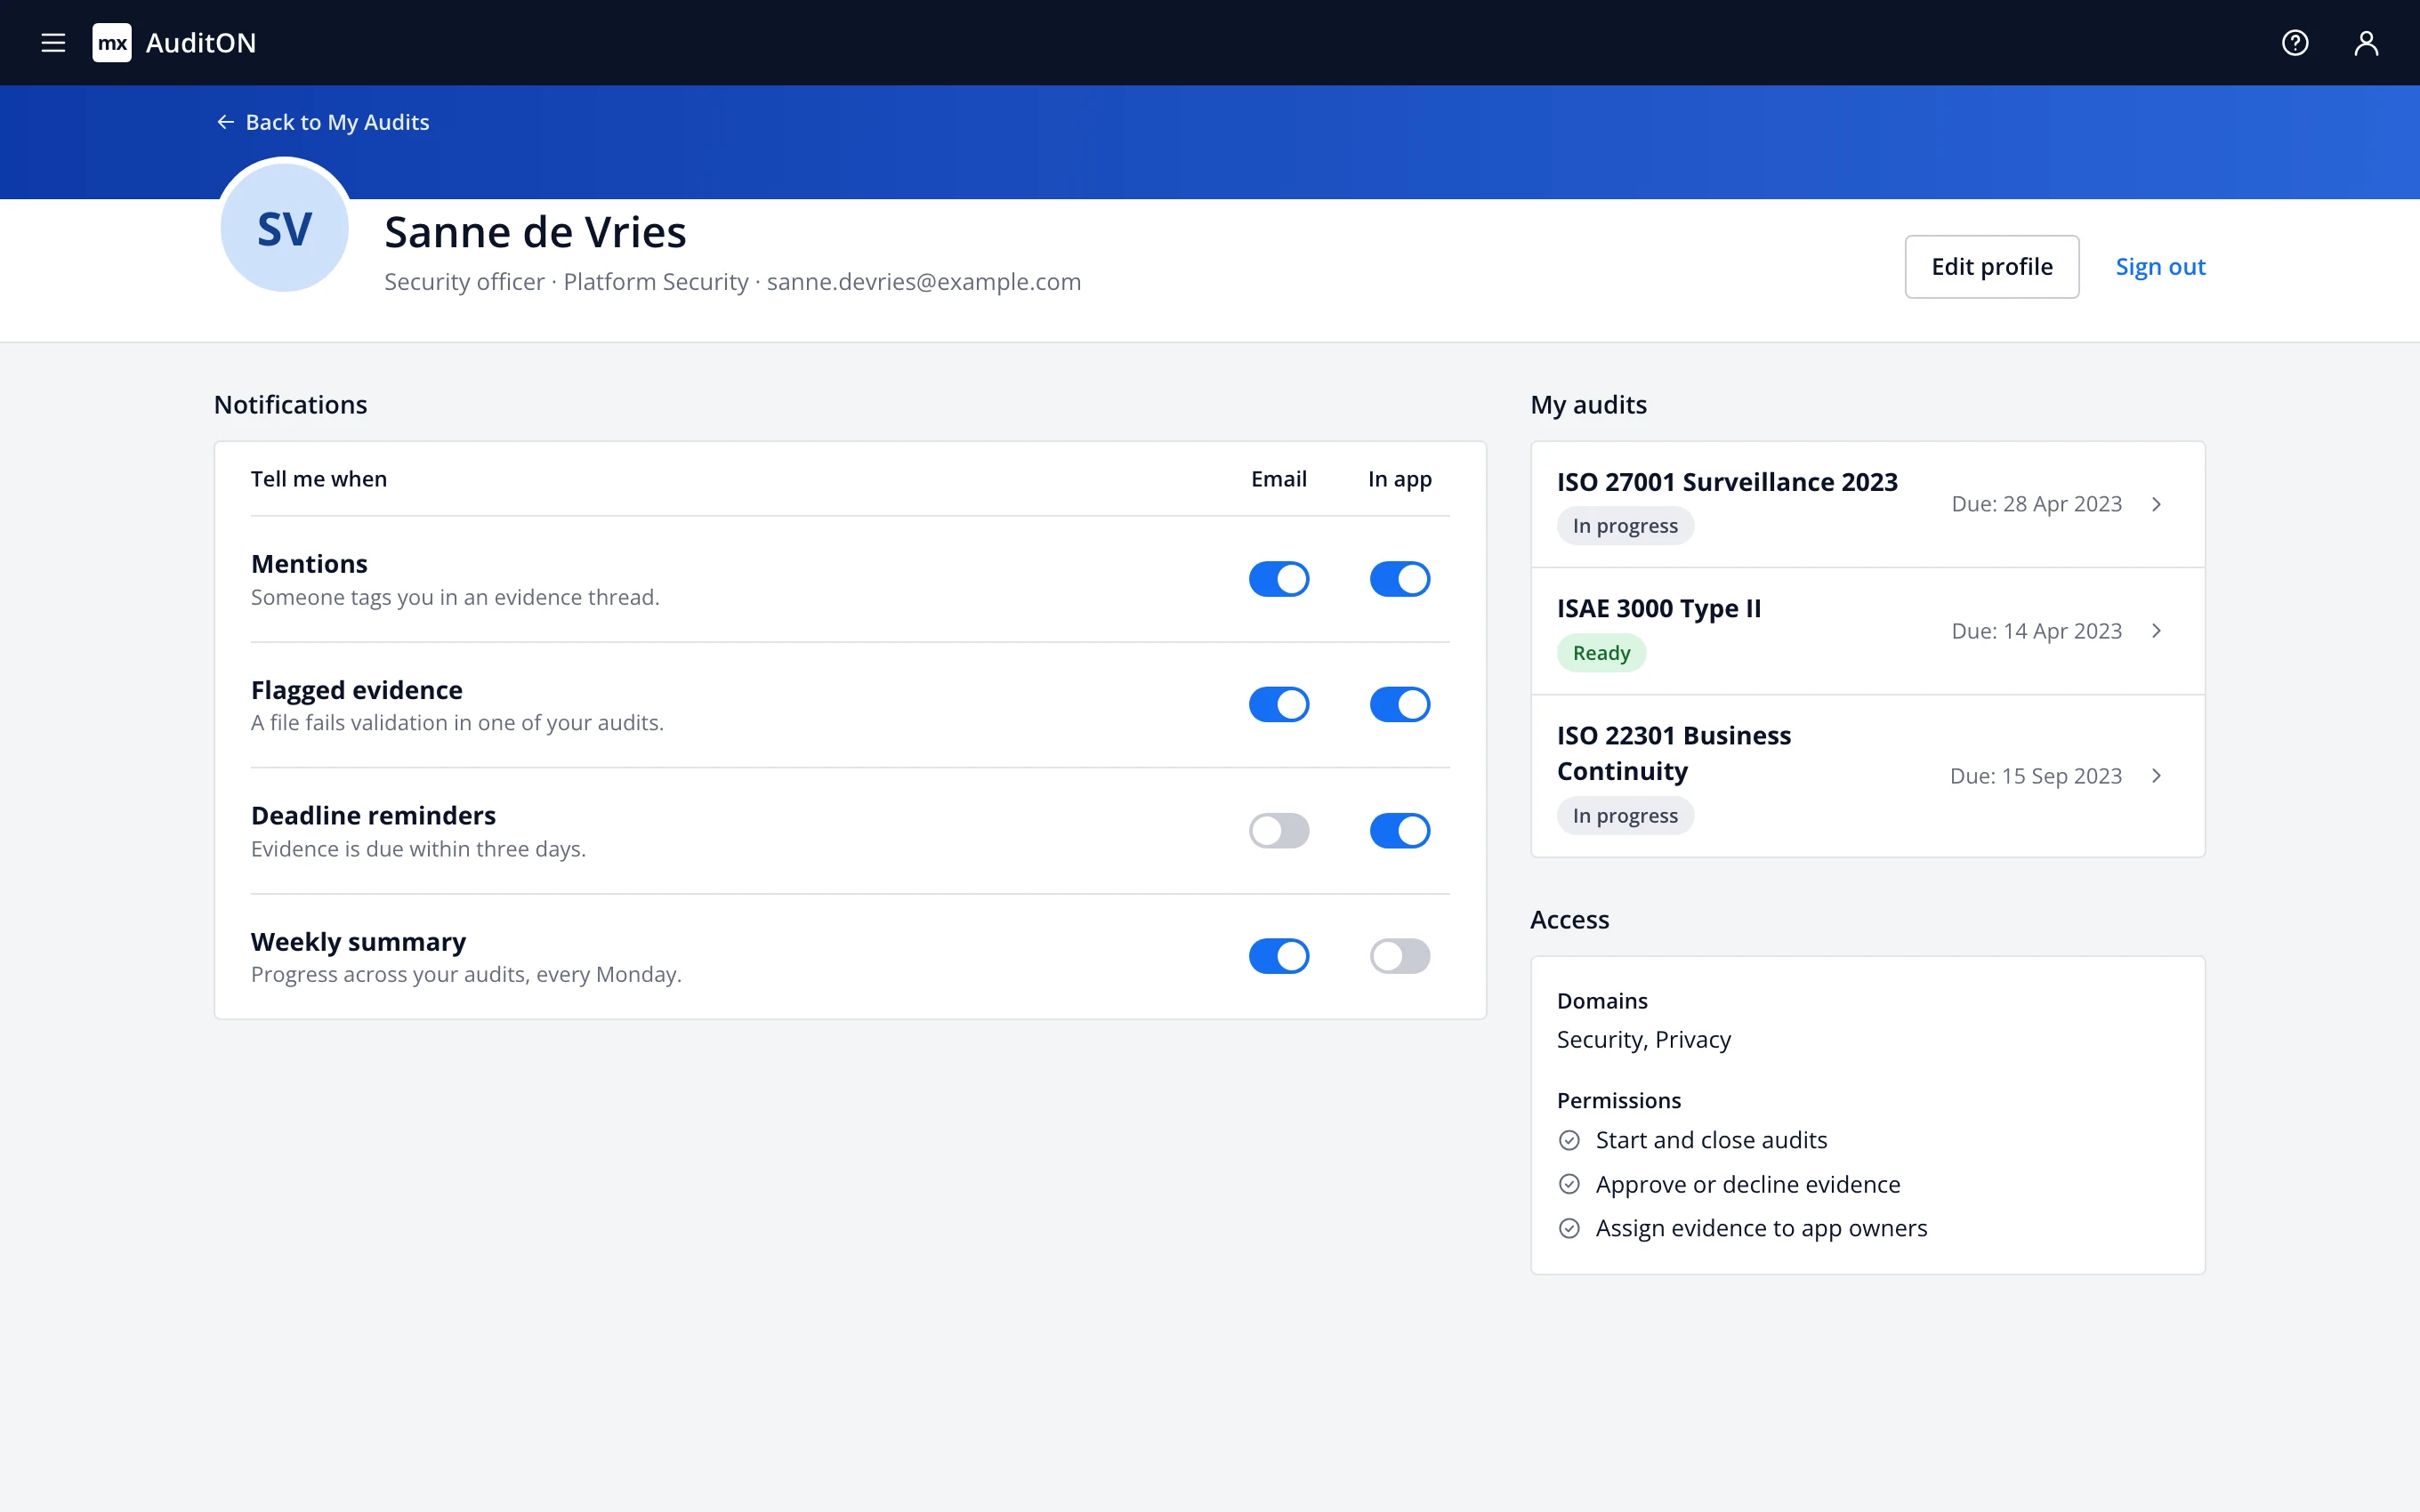Click the SV profile avatar
This screenshot has width=2420, height=1512.
[285, 228]
